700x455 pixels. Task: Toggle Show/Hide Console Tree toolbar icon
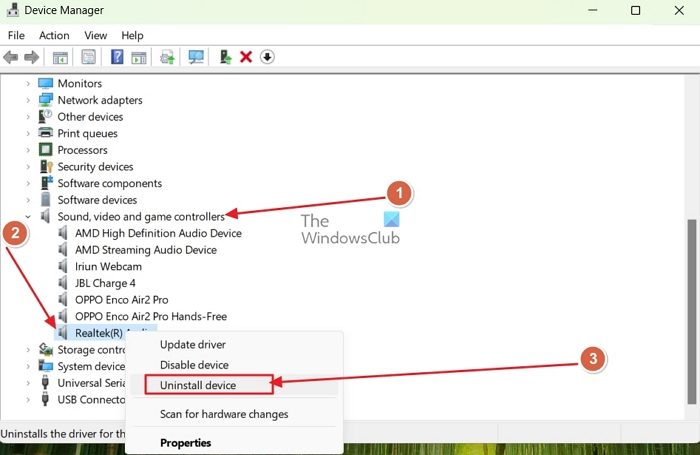click(60, 57)
